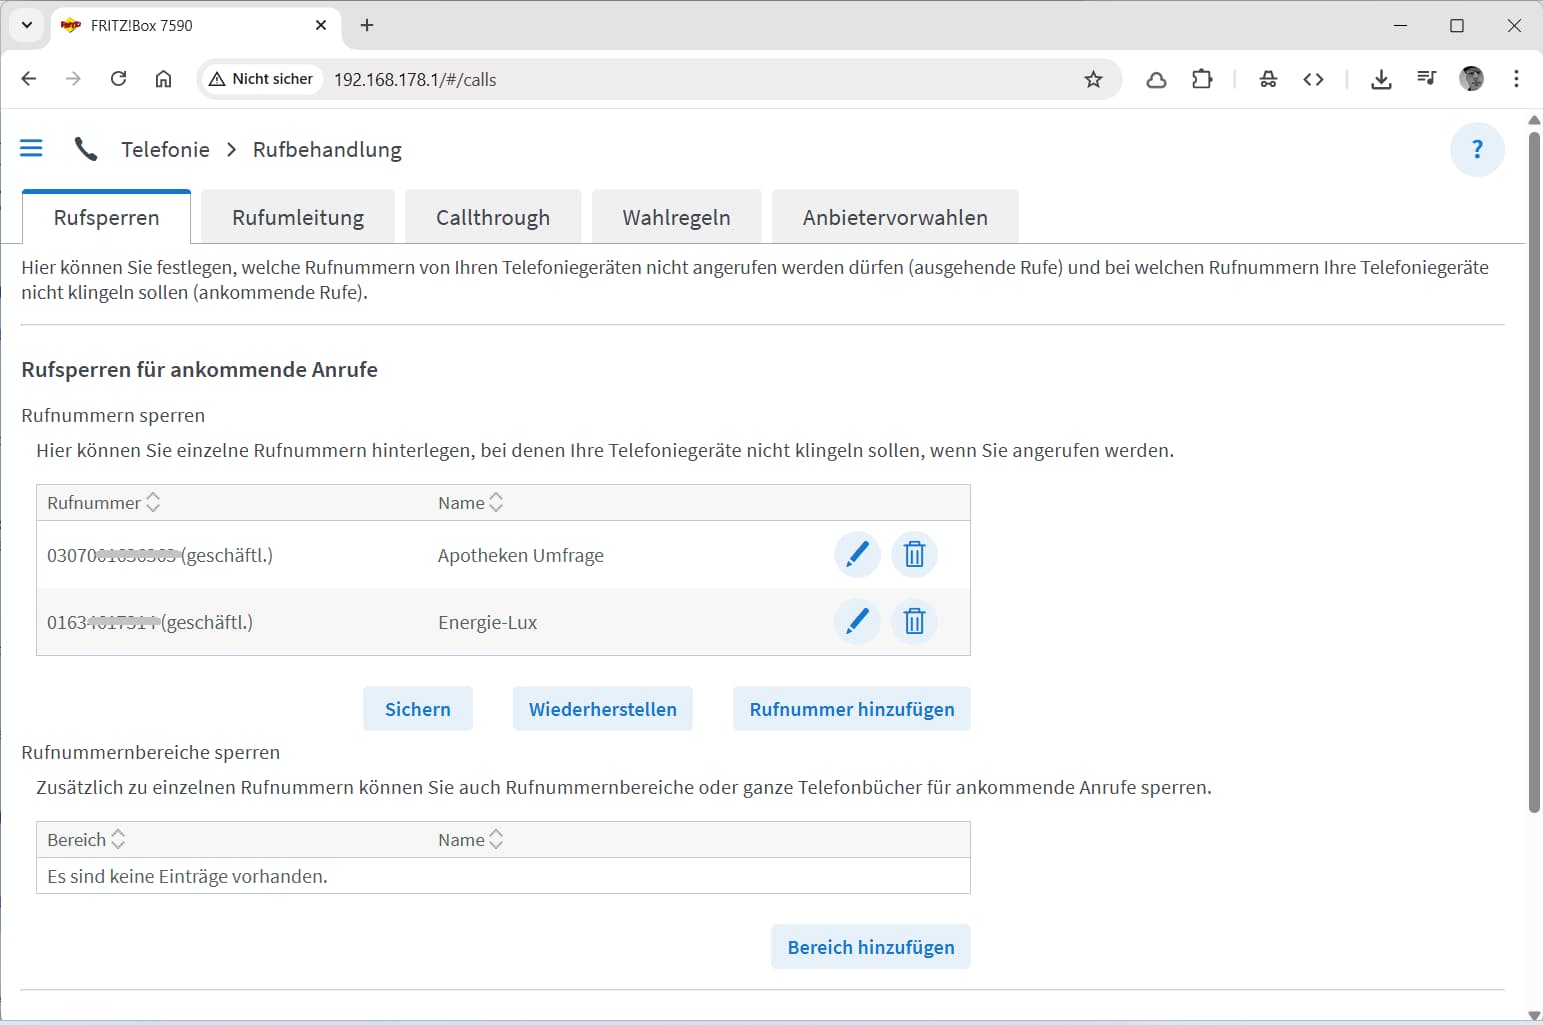Delete the Apotheken Umfrage entry
The width and height of the screenshot is (1543, 1025).
[x=914, y=555]
